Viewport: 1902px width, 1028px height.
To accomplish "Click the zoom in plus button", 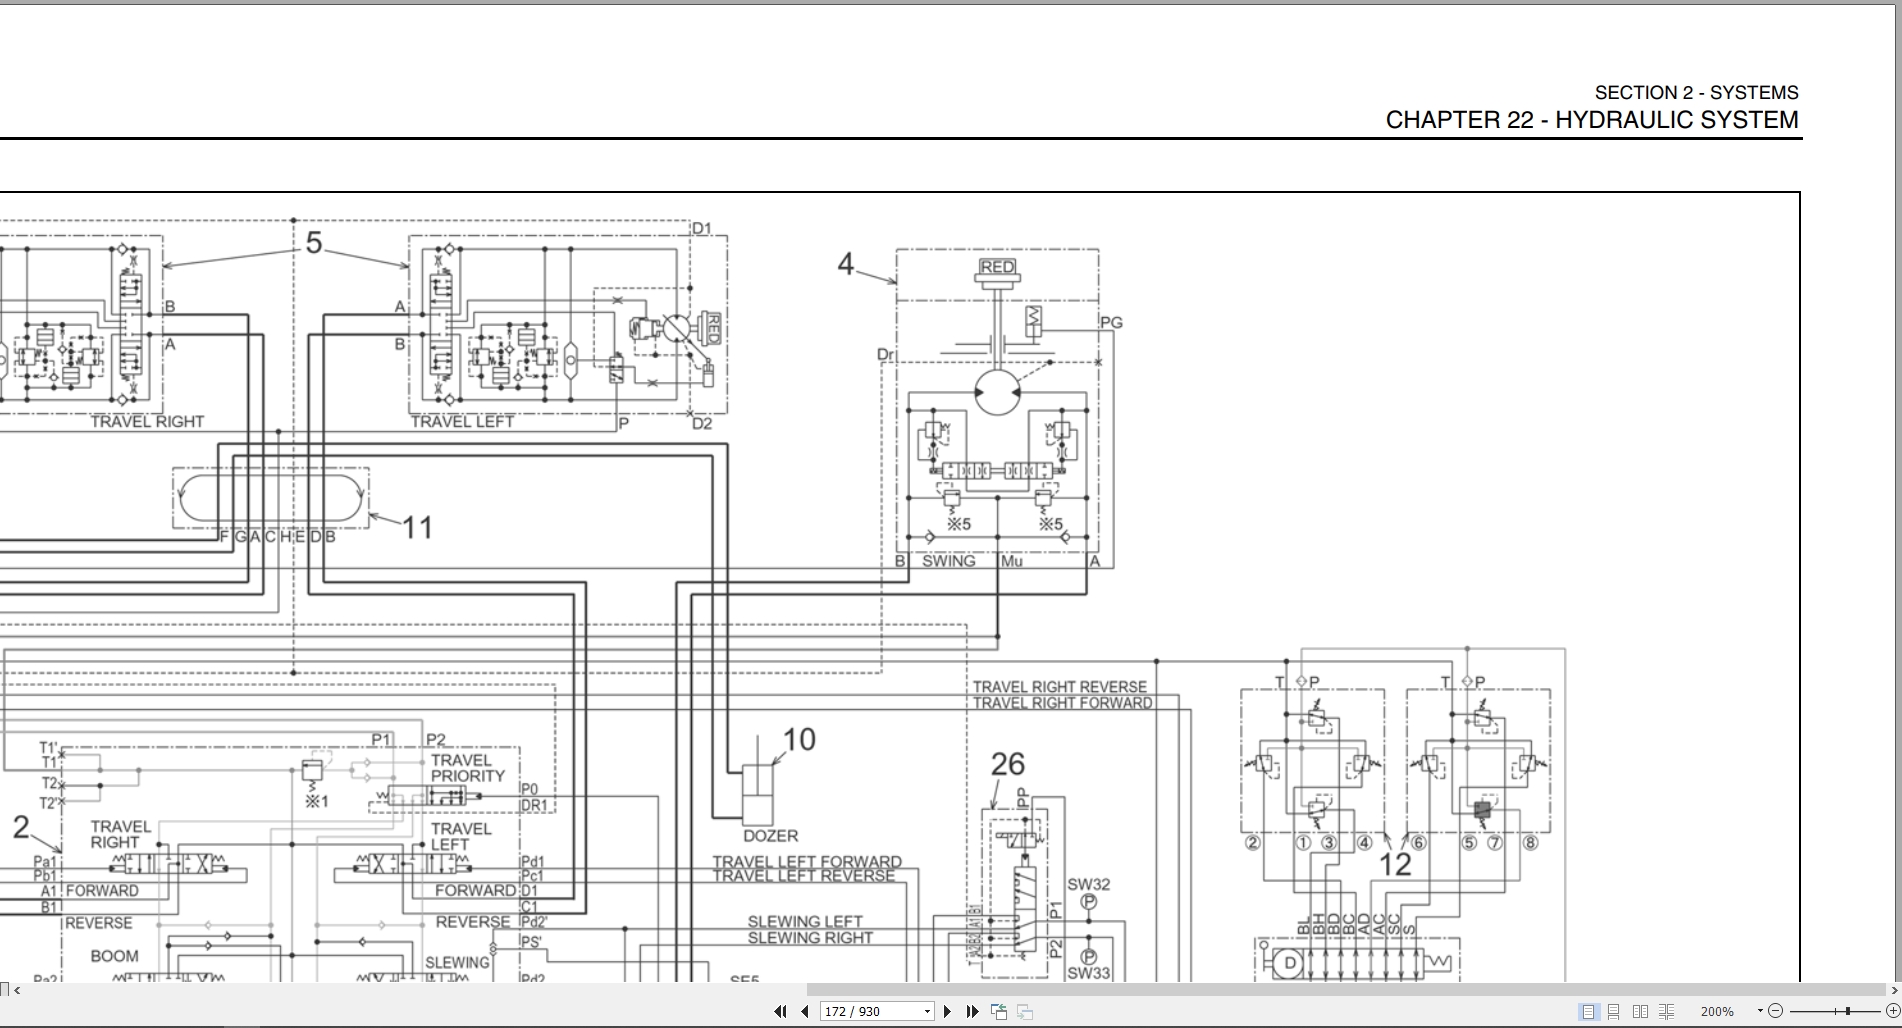I will coord(1893,1011).
